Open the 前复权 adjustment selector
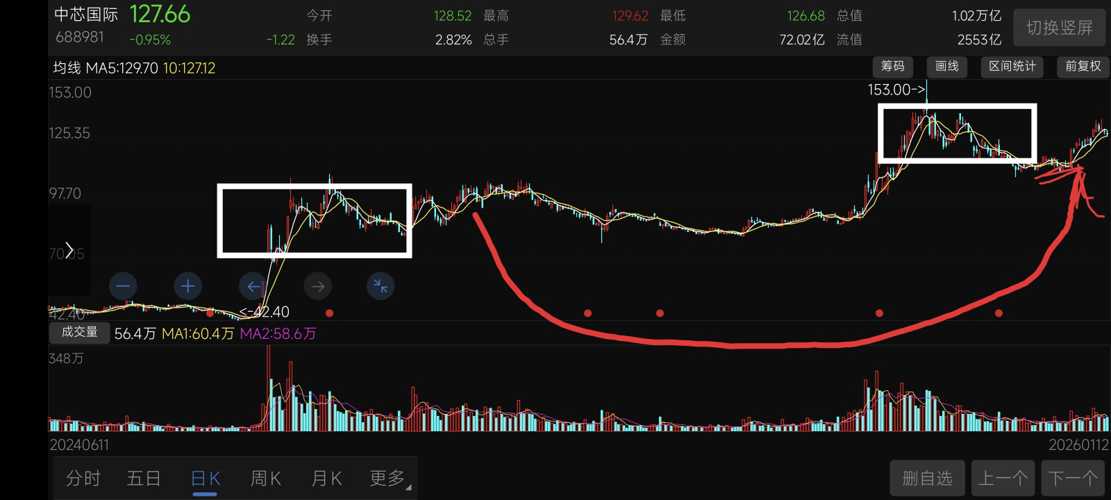Viewport: 1111px width, 500px height. click(1083, 67)
